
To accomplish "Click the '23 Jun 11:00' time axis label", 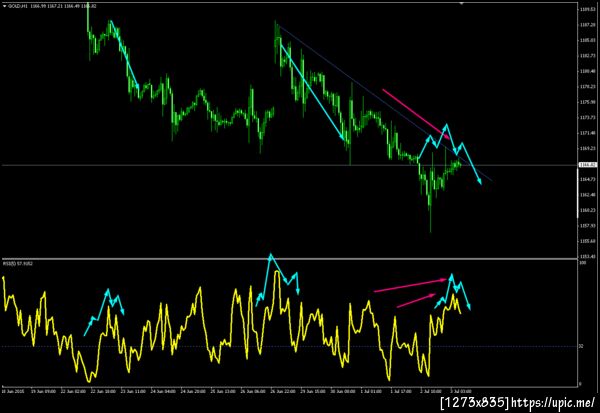I will click(133, 392).
